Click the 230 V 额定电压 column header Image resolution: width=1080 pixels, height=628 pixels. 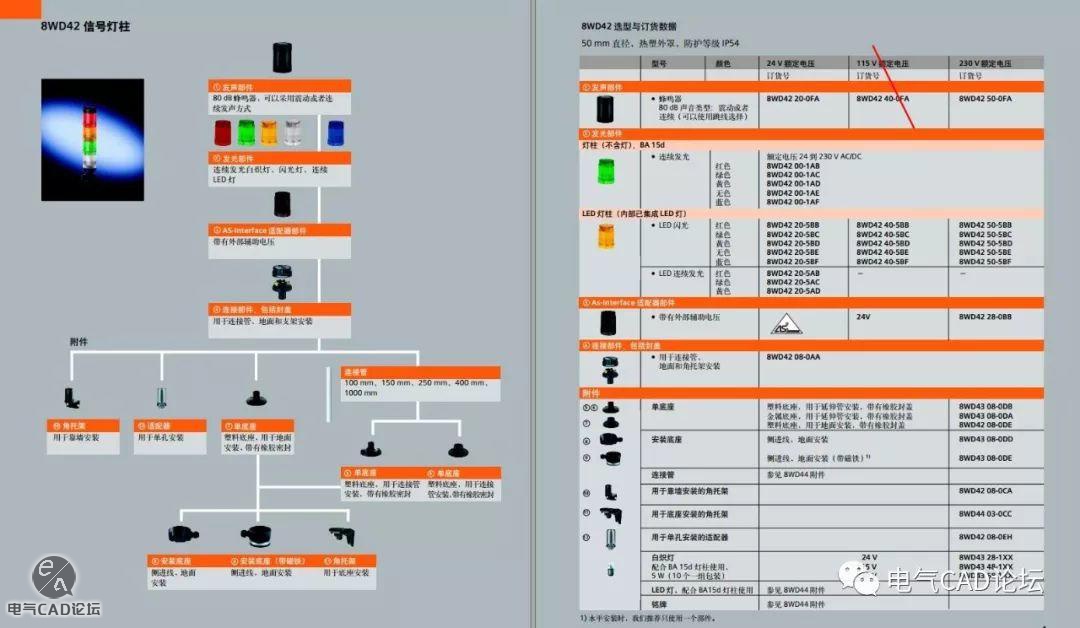[x=985, y=63]
